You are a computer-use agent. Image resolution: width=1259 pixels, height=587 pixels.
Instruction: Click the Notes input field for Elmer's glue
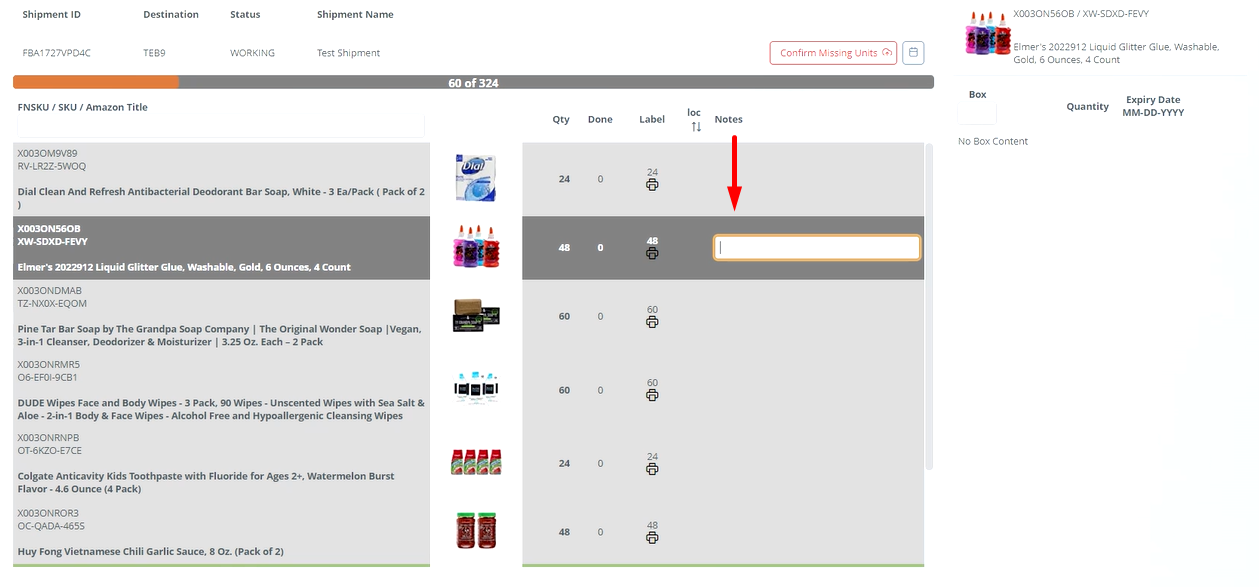(816, 247)
